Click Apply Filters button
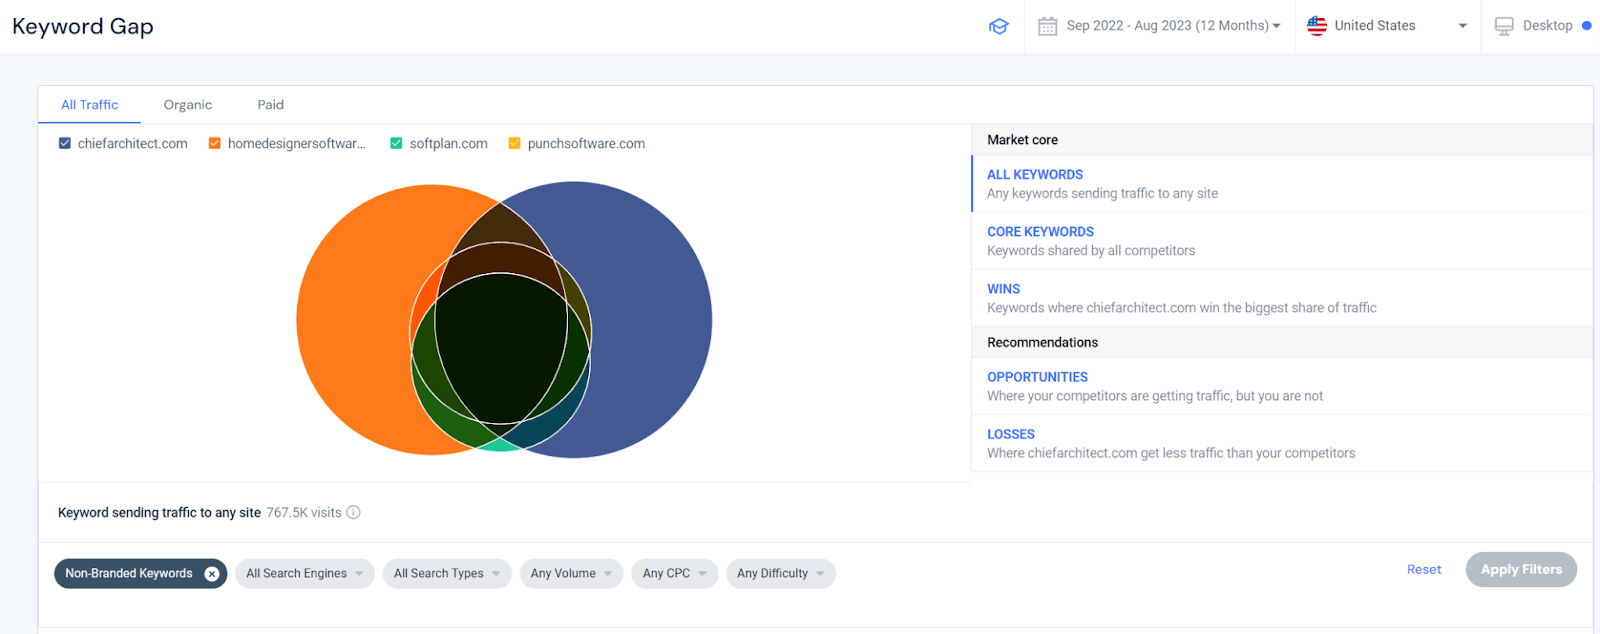Viewport: 1600px width, 634px height. coord(1521,570)
